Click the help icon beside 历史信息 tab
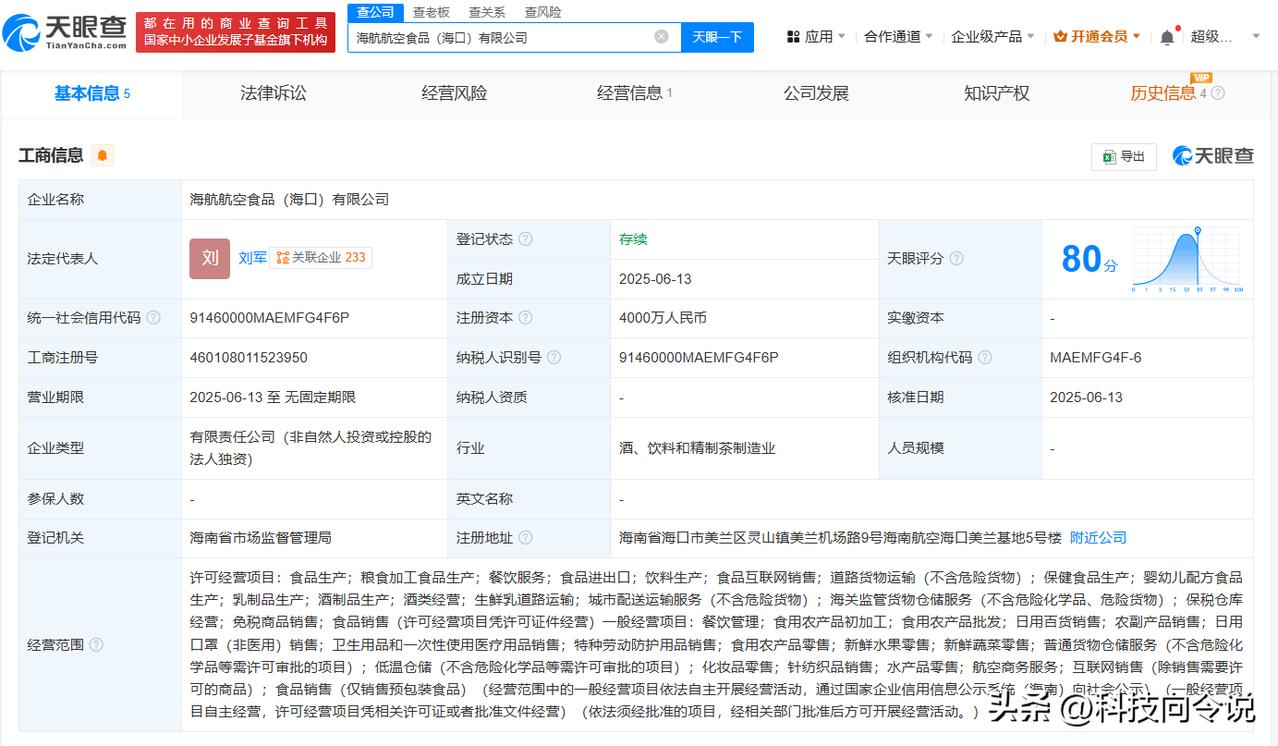 pos(1218,93)
